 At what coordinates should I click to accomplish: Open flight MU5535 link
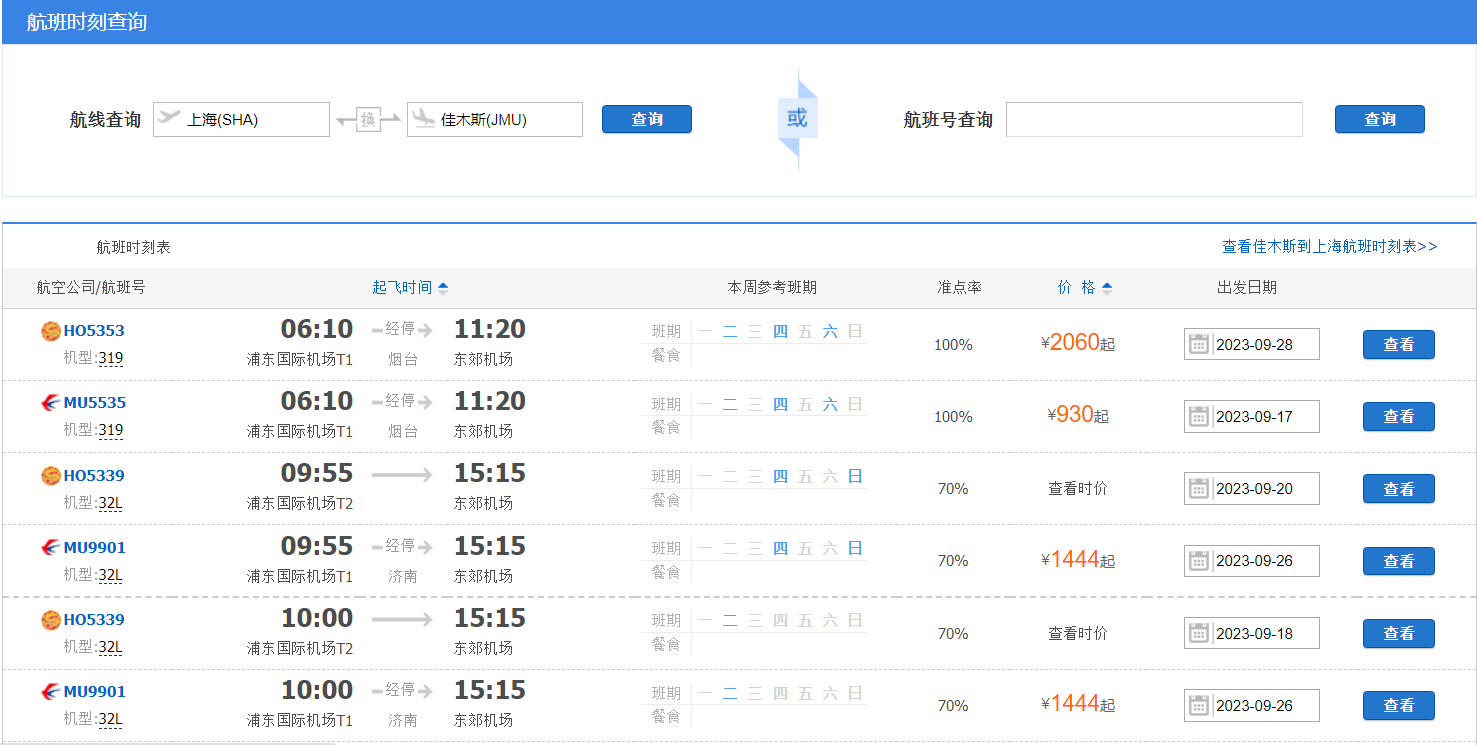point(95,403)
